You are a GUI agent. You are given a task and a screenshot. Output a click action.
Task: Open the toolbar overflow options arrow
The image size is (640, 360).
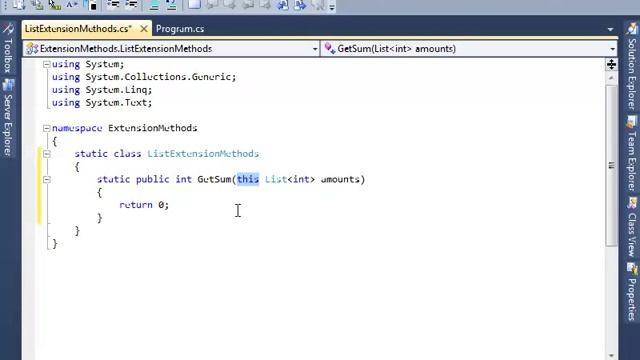tap(332, 7)
